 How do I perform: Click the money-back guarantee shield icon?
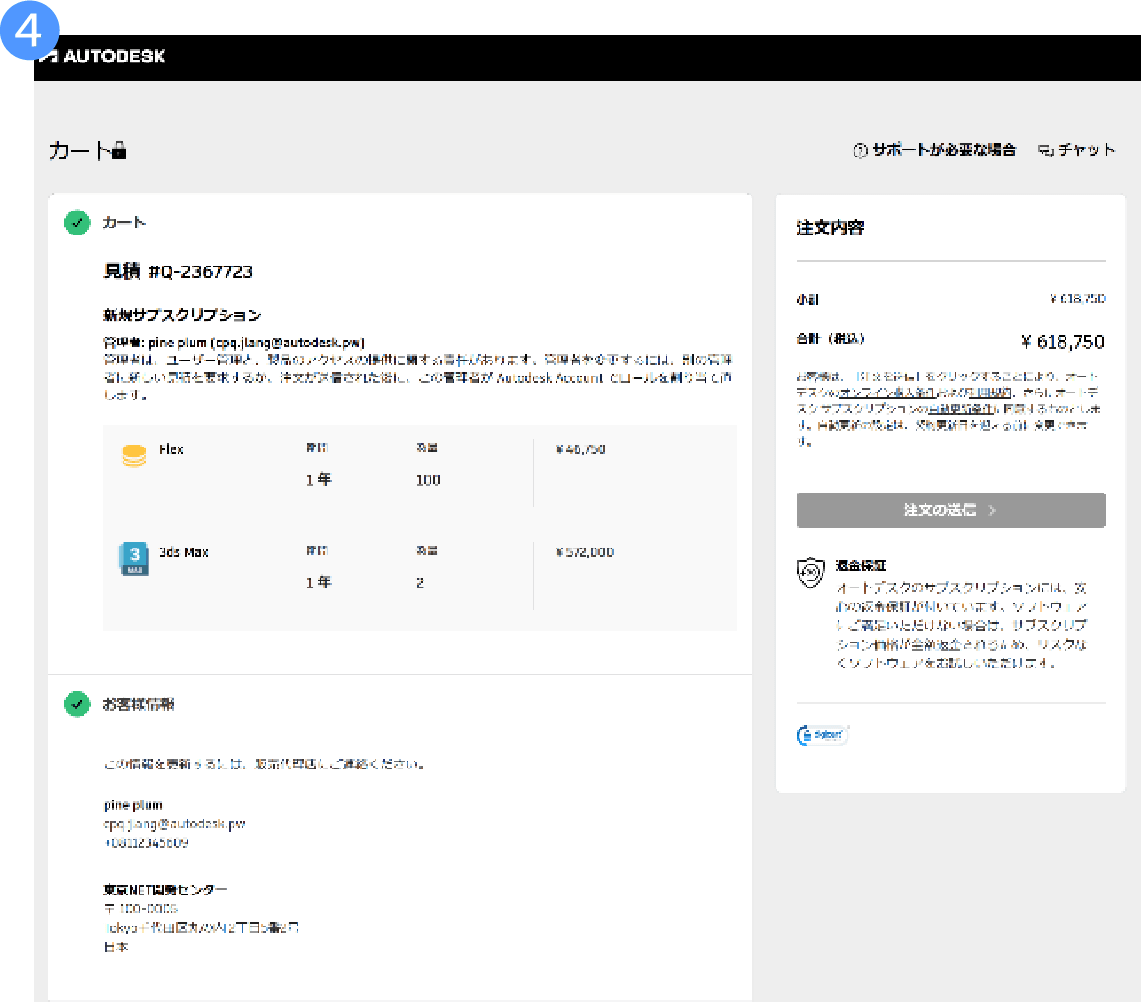(811, 573)
